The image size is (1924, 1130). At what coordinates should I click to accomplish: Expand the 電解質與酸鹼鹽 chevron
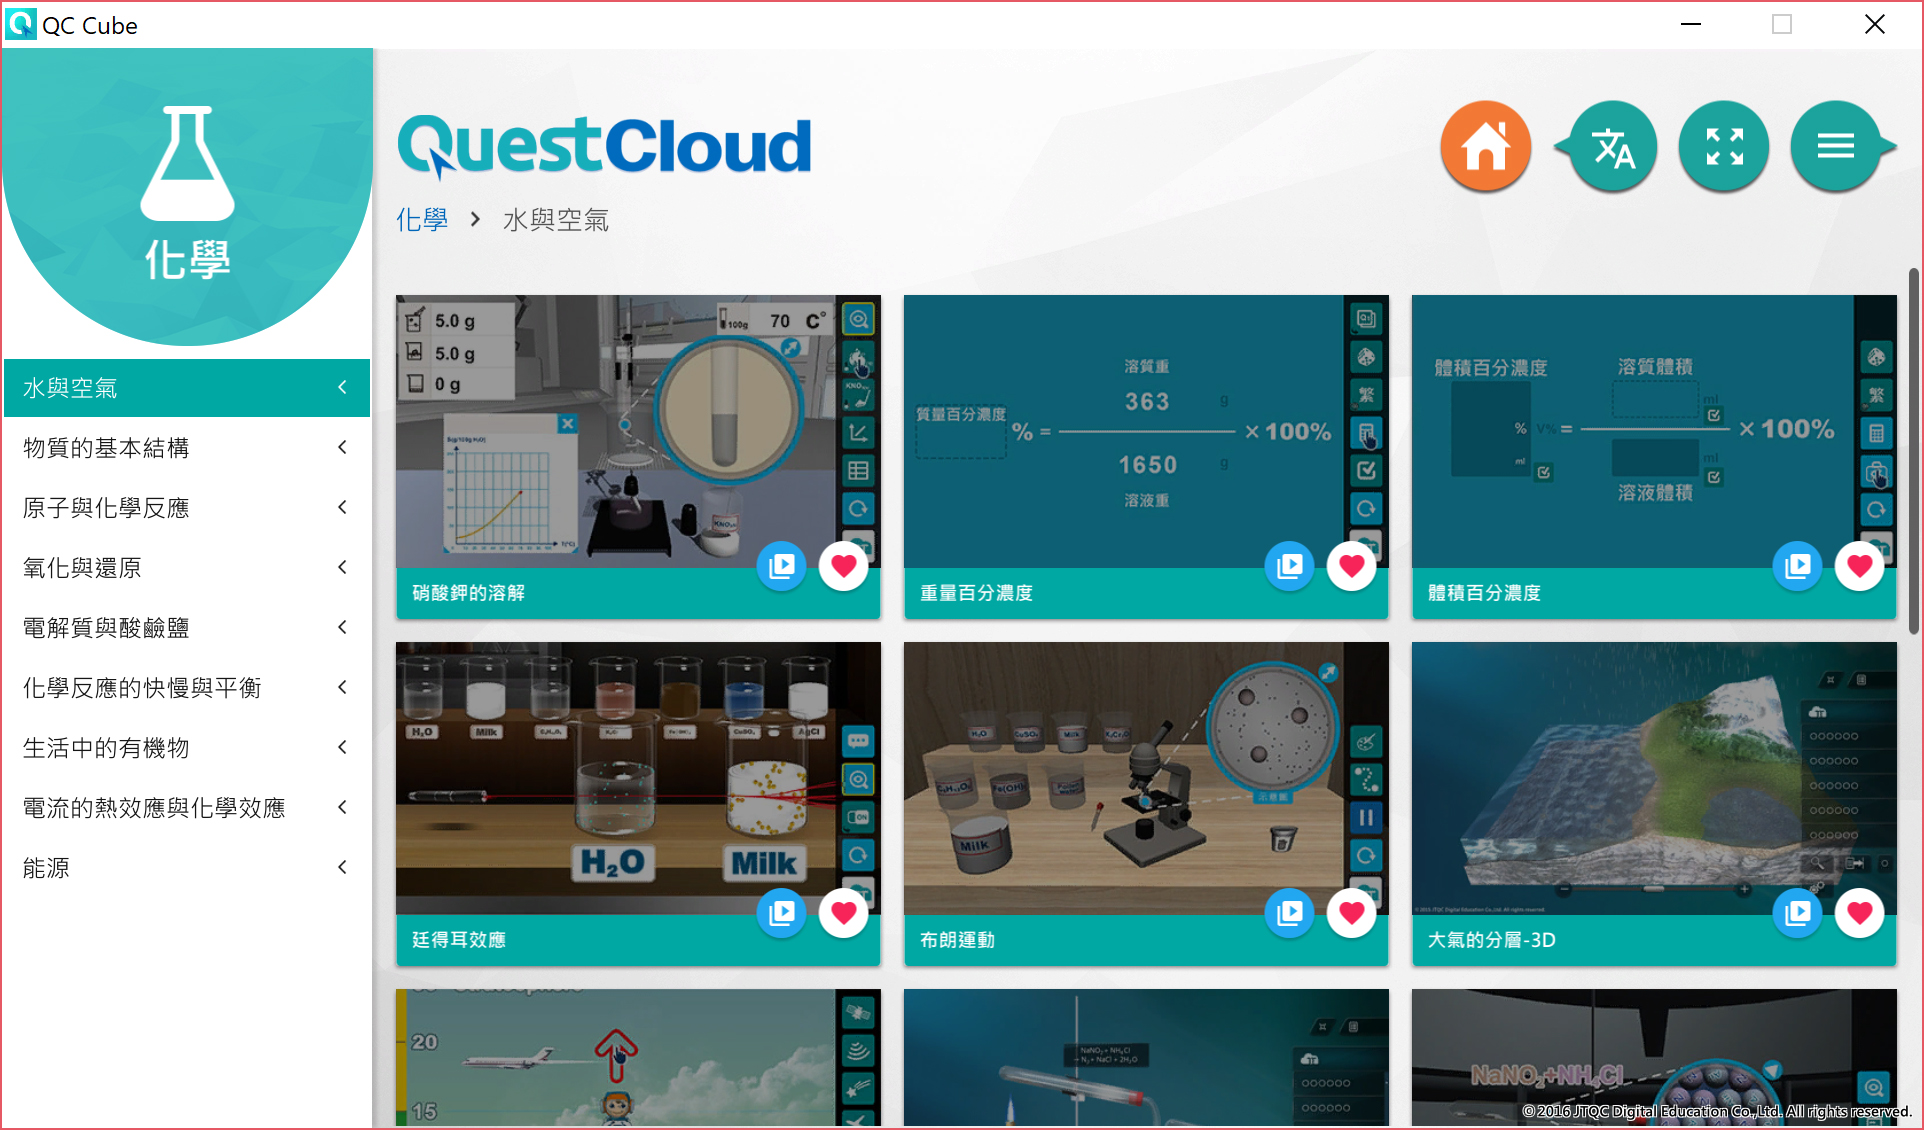[x=342, y=627]
